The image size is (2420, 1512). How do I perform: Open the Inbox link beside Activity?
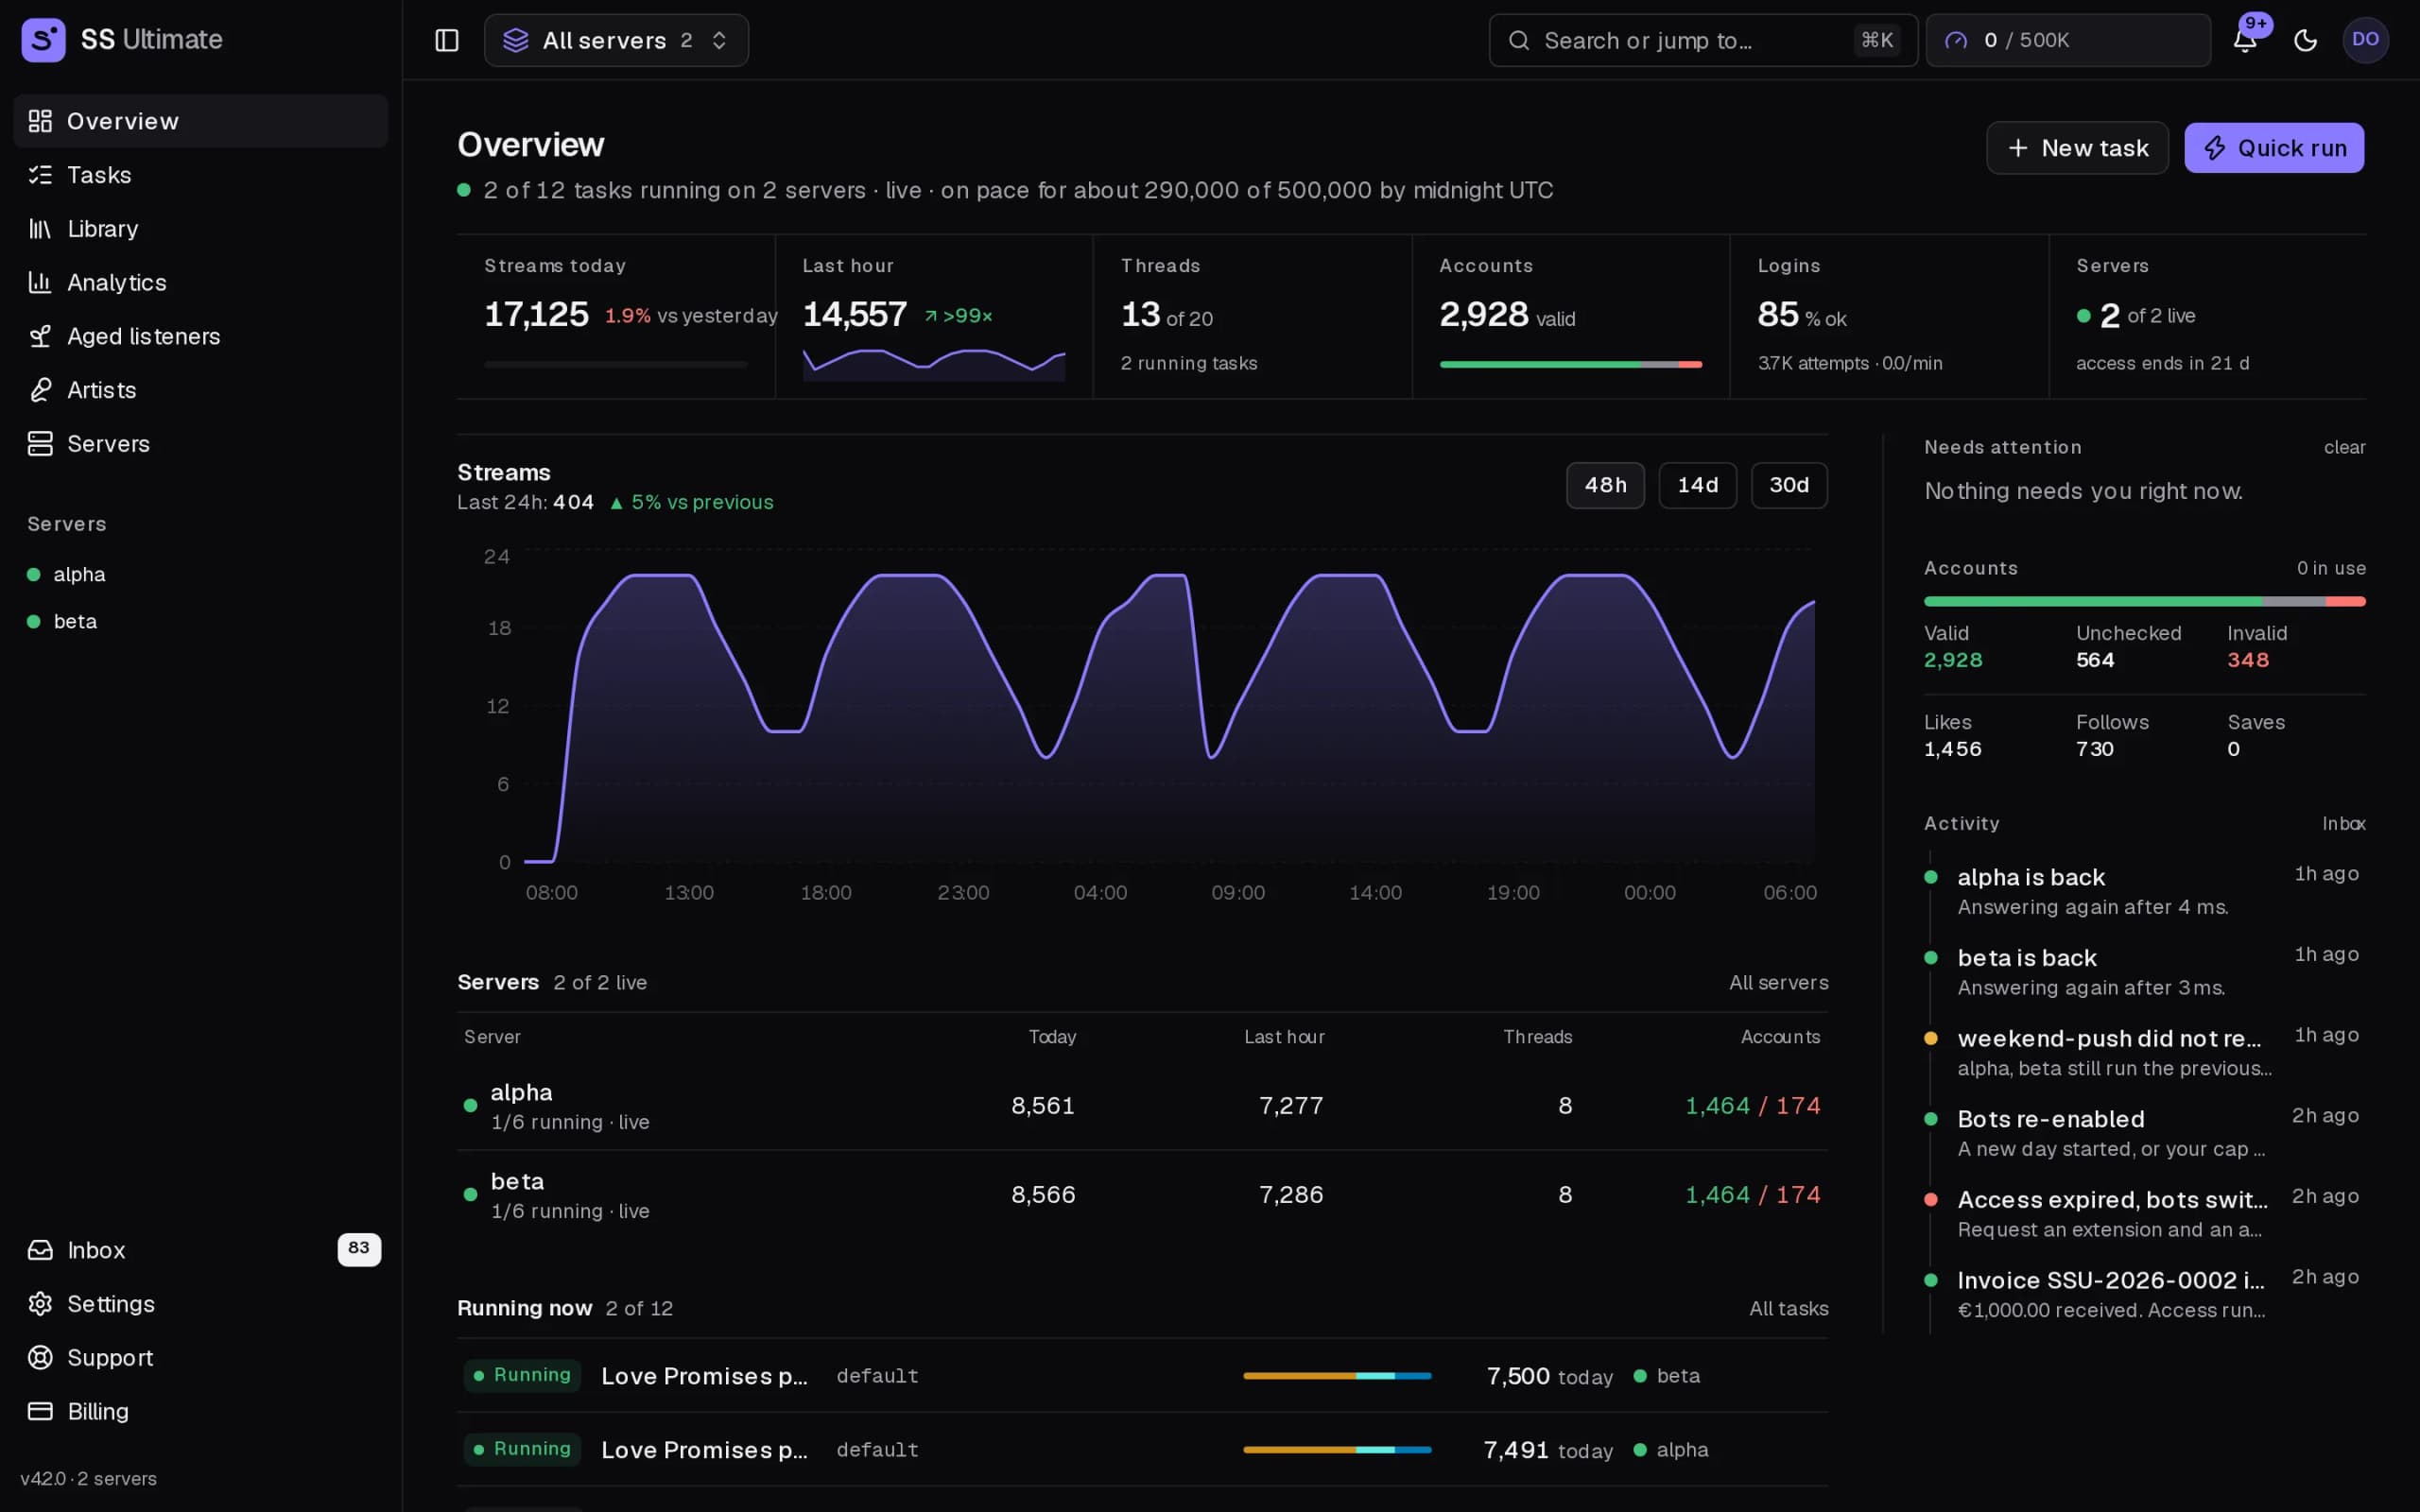[x=2343, y=823]
